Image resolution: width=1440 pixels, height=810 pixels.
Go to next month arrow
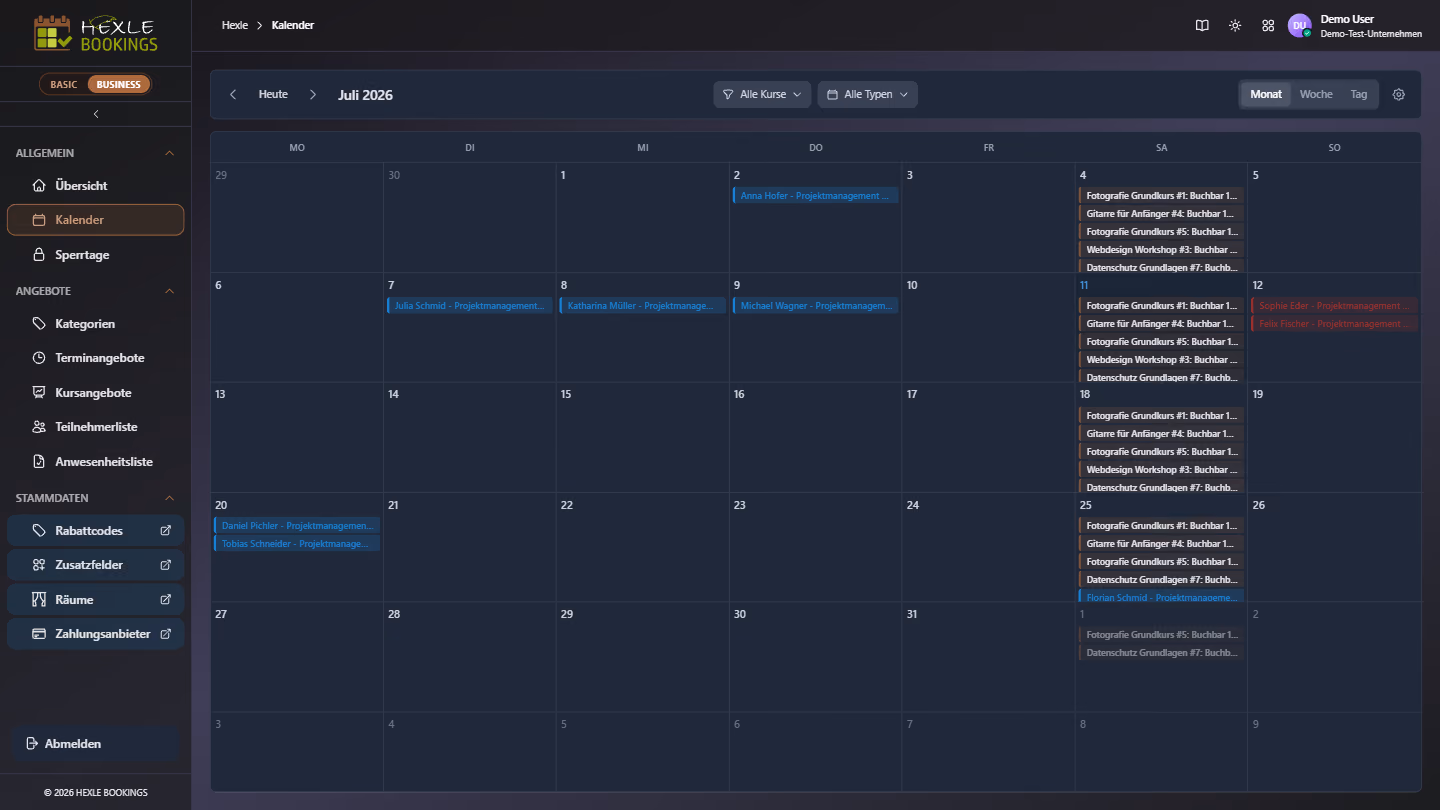pos(313,95)
